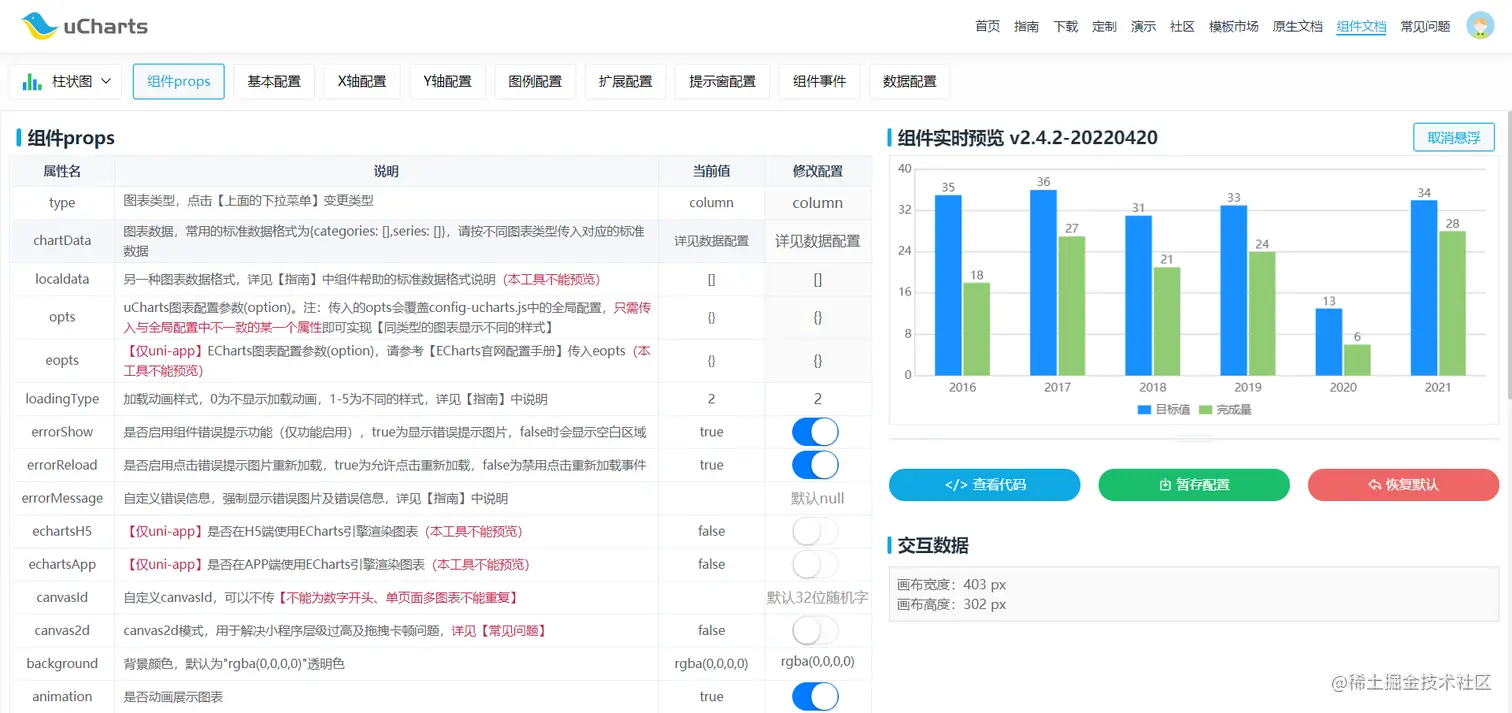Image resolution: width=1512 pixels, height=713 pixels.
Task: Open 原生文档 in the top navigation
Action: (1297, 27)
